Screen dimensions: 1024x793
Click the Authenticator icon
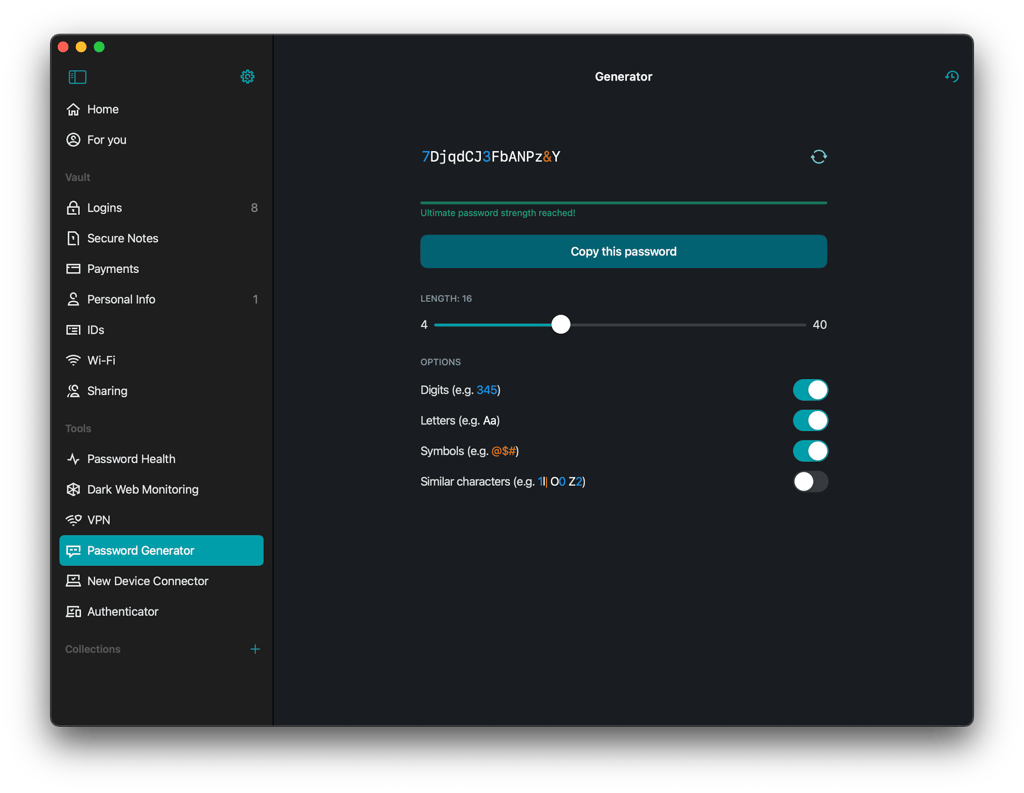click(73, 611)
